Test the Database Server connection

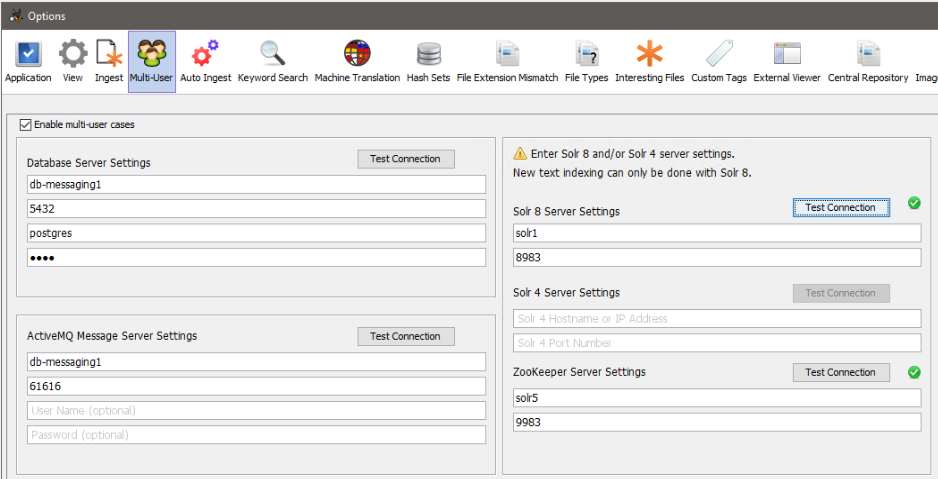pos(405,159)
